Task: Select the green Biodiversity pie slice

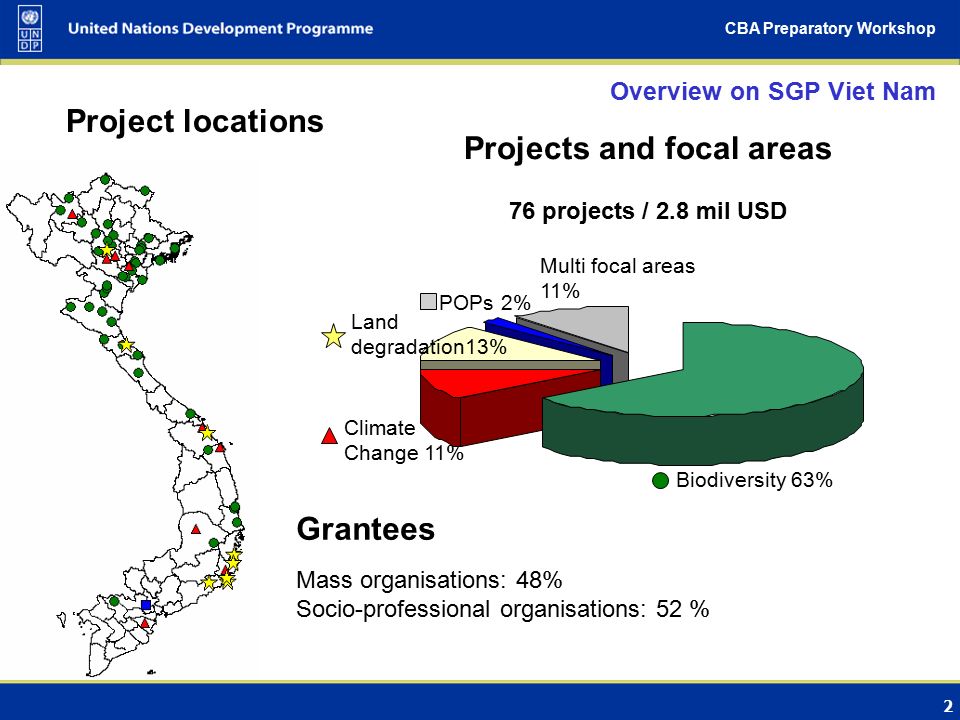Action: click(703, 392)
